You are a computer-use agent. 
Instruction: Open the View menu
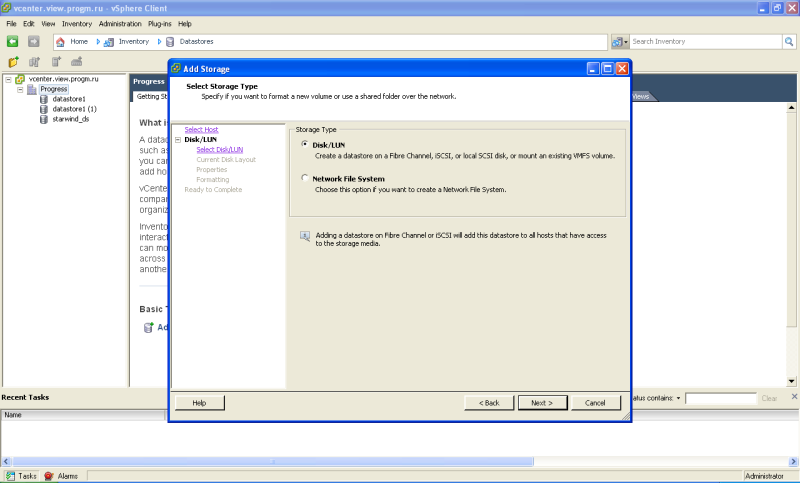click(48, 24)
